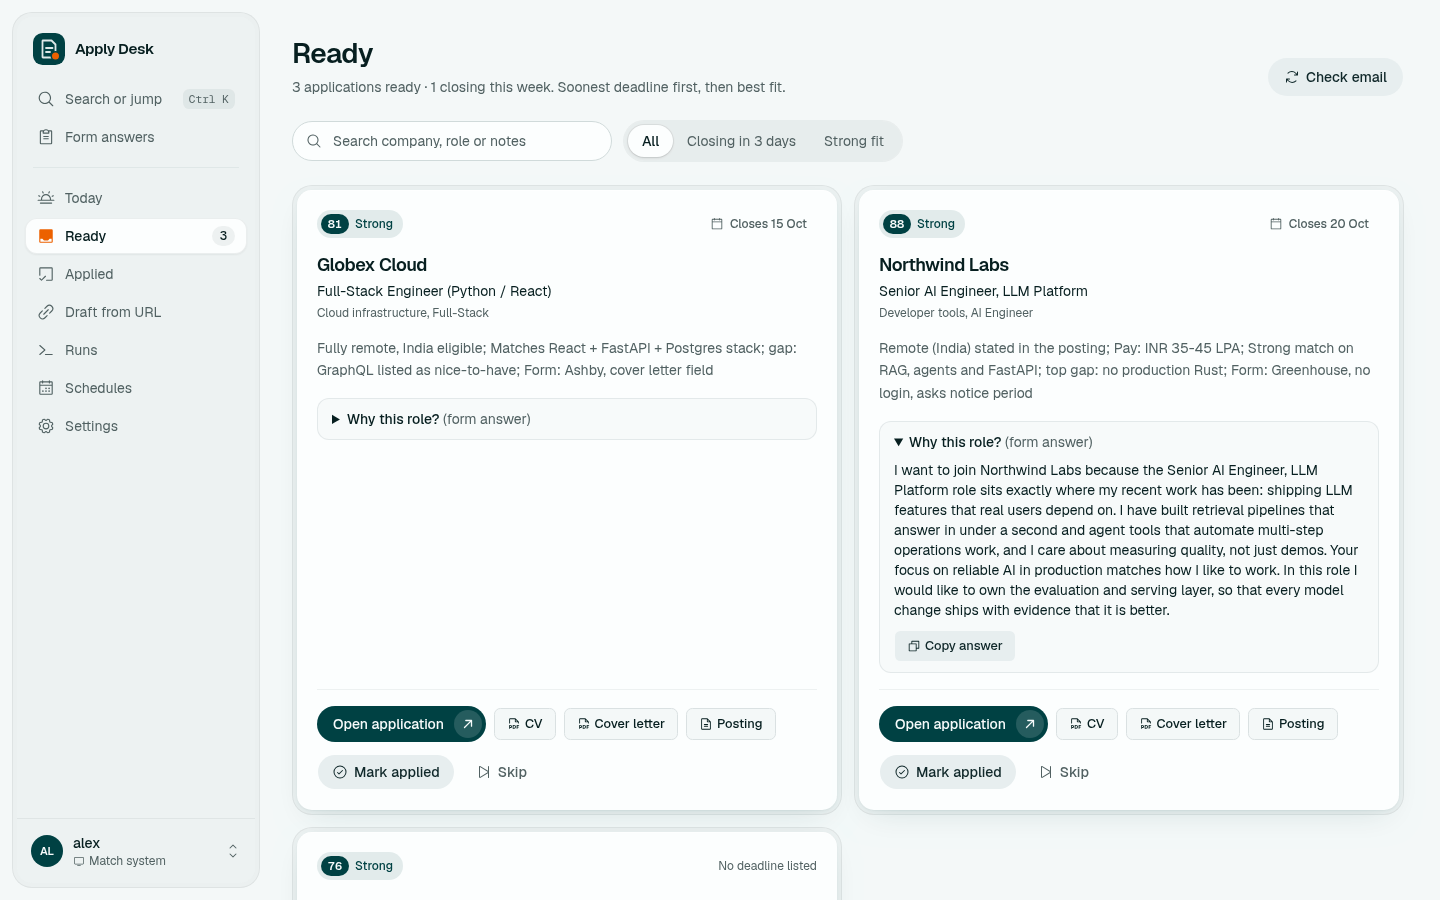
Task: Open the Today page from sidebar
Action: pos(135,198)
